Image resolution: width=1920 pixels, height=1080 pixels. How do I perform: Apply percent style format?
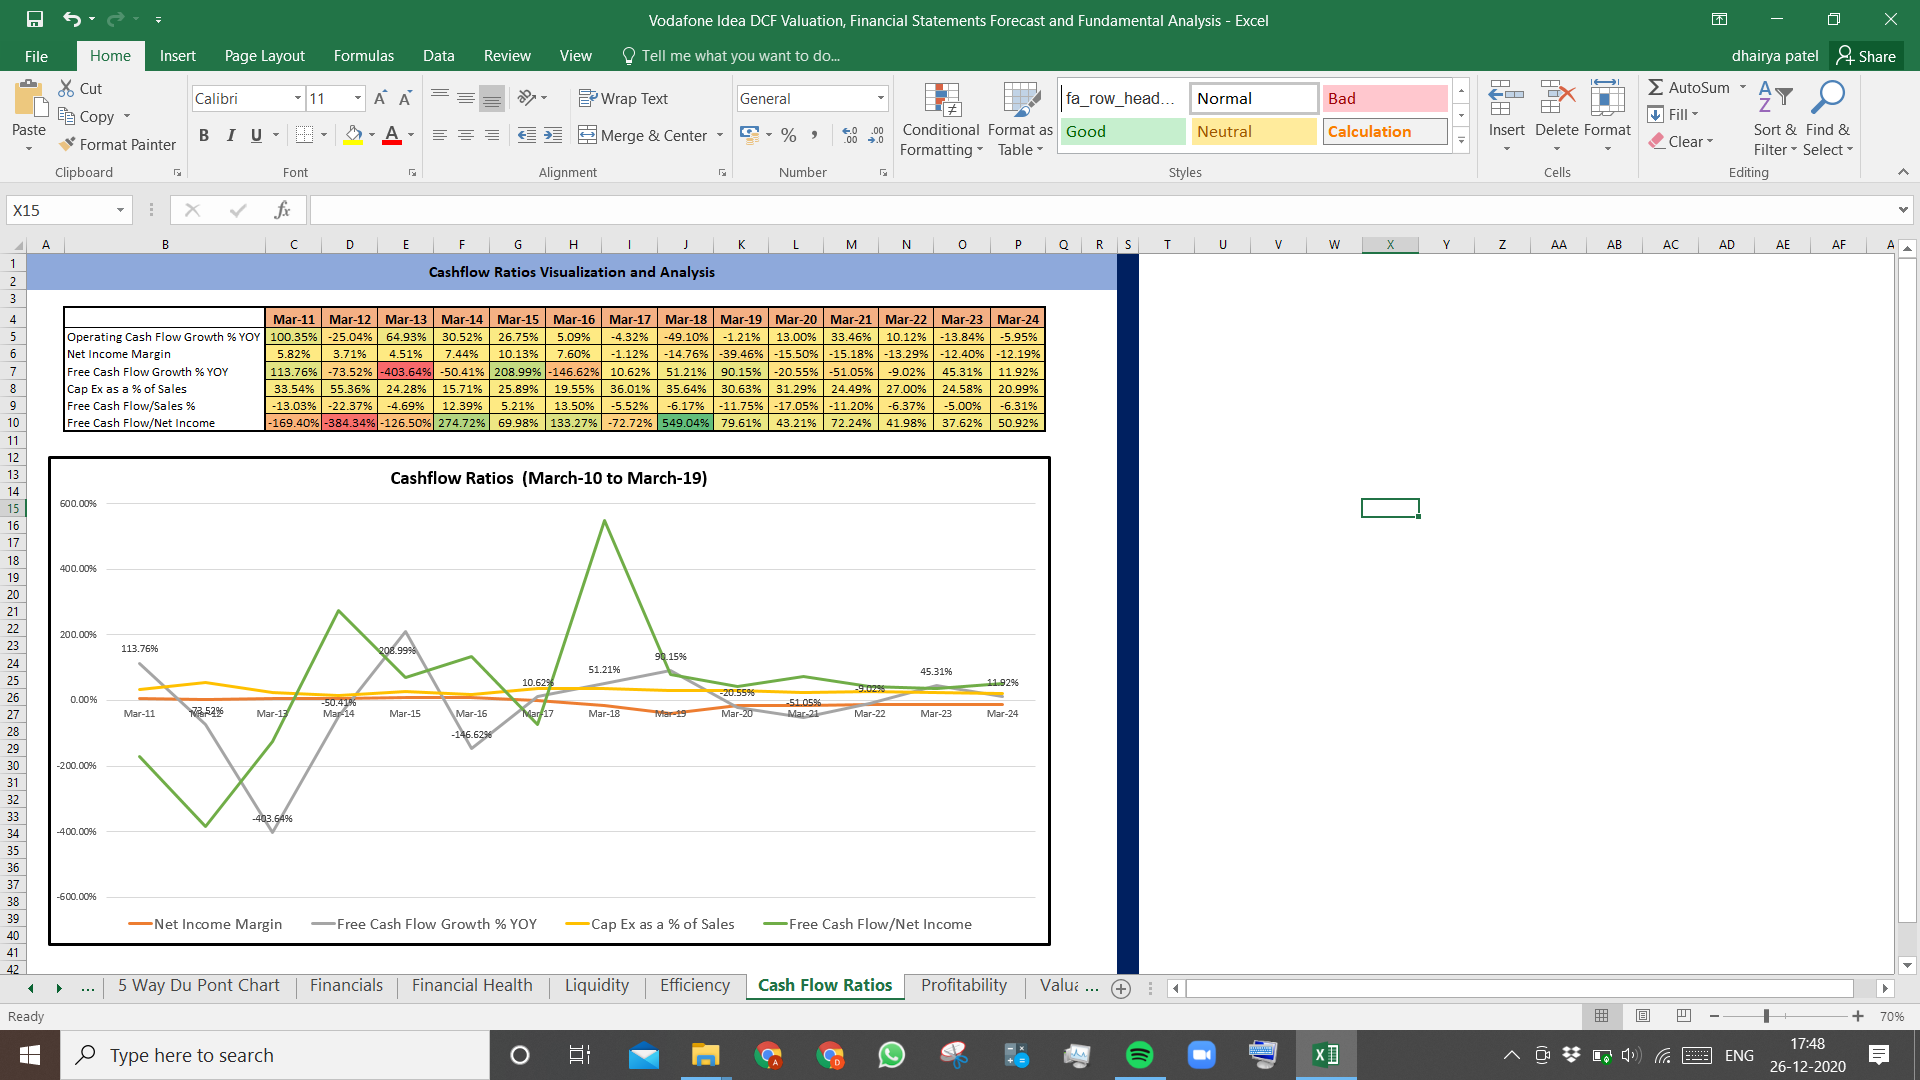[789, 135]
